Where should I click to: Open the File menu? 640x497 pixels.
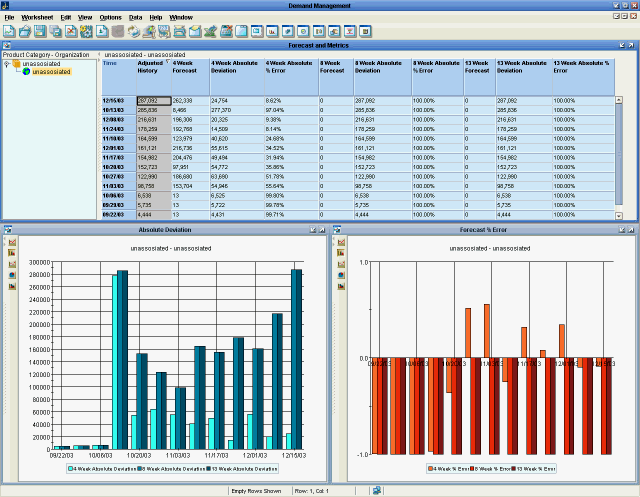9,18
